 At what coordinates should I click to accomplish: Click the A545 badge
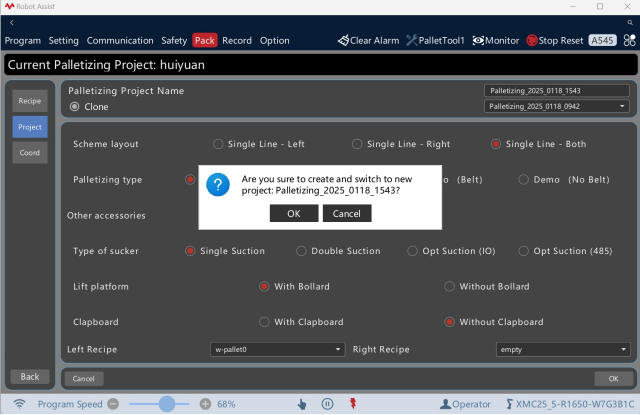[602, 40]
